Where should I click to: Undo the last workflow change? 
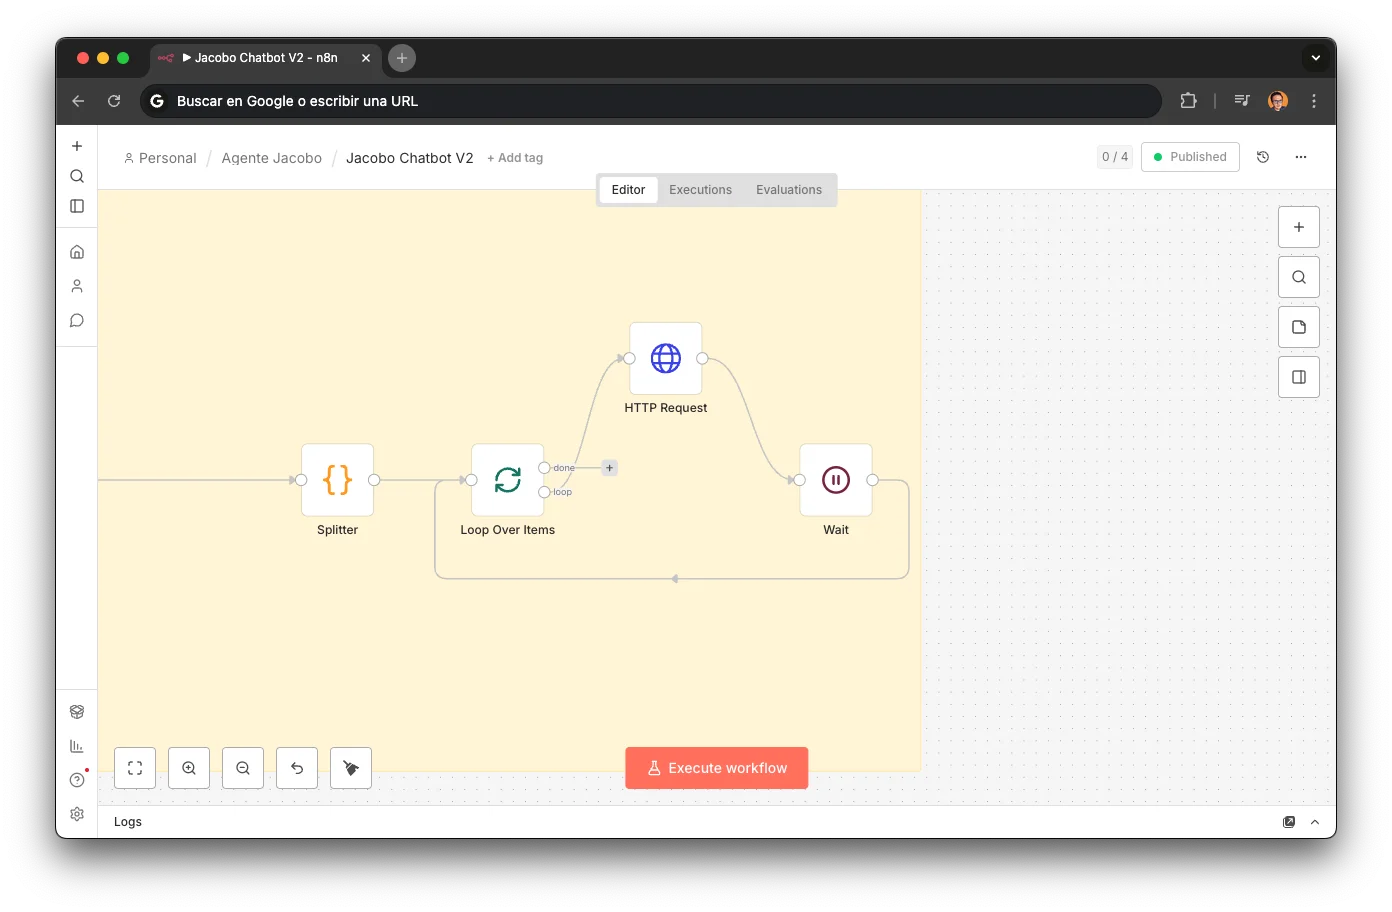point(296,767)
